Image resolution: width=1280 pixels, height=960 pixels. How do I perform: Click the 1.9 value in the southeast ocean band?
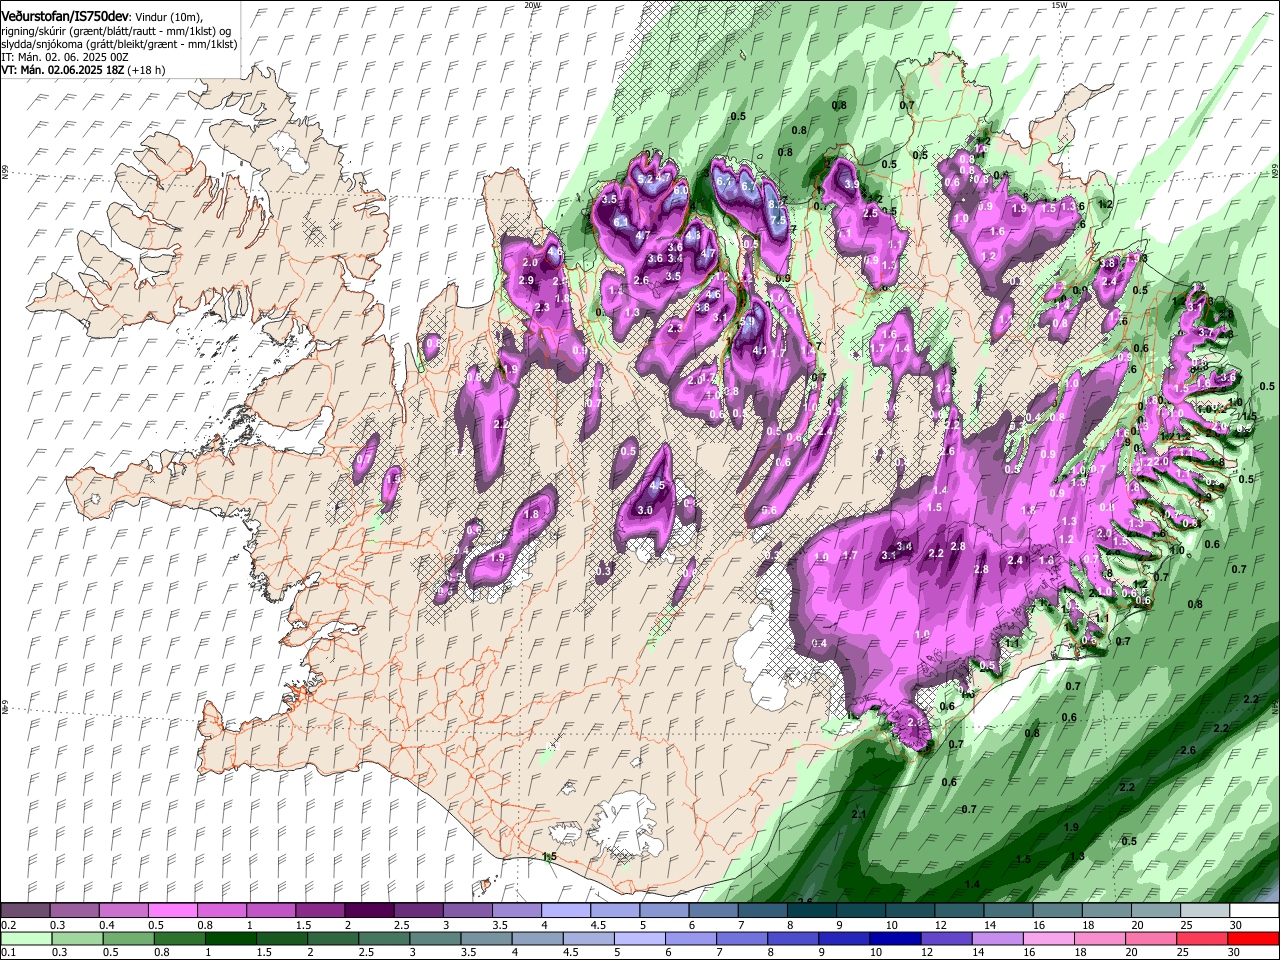[1071, 828]
